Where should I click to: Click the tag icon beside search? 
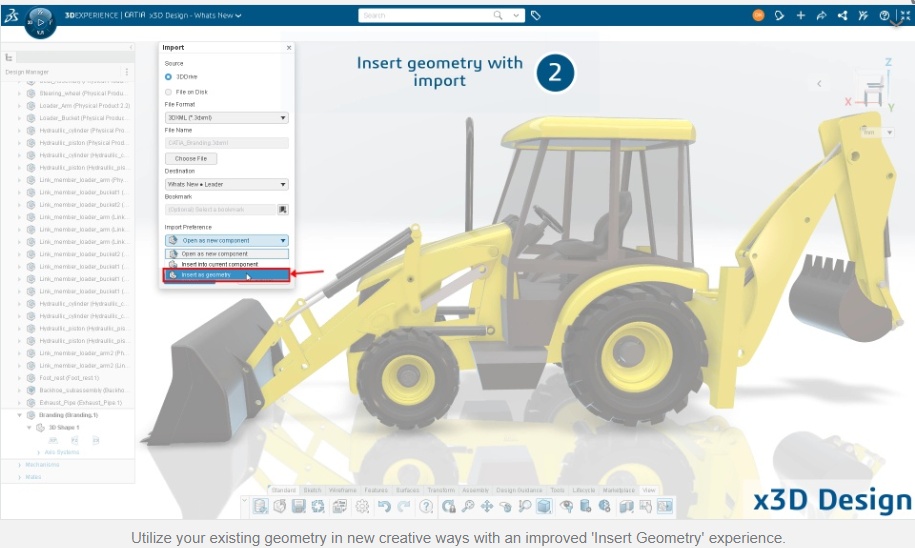tap(536, 16)
